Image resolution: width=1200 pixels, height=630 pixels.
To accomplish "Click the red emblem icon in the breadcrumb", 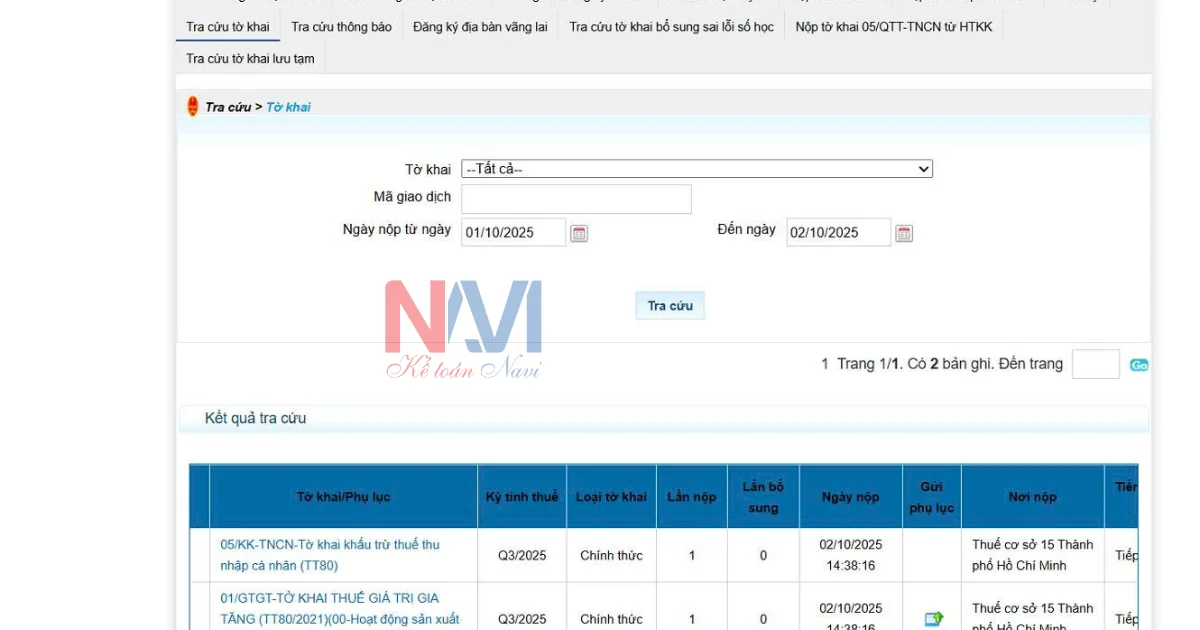I will pos(191,106).
